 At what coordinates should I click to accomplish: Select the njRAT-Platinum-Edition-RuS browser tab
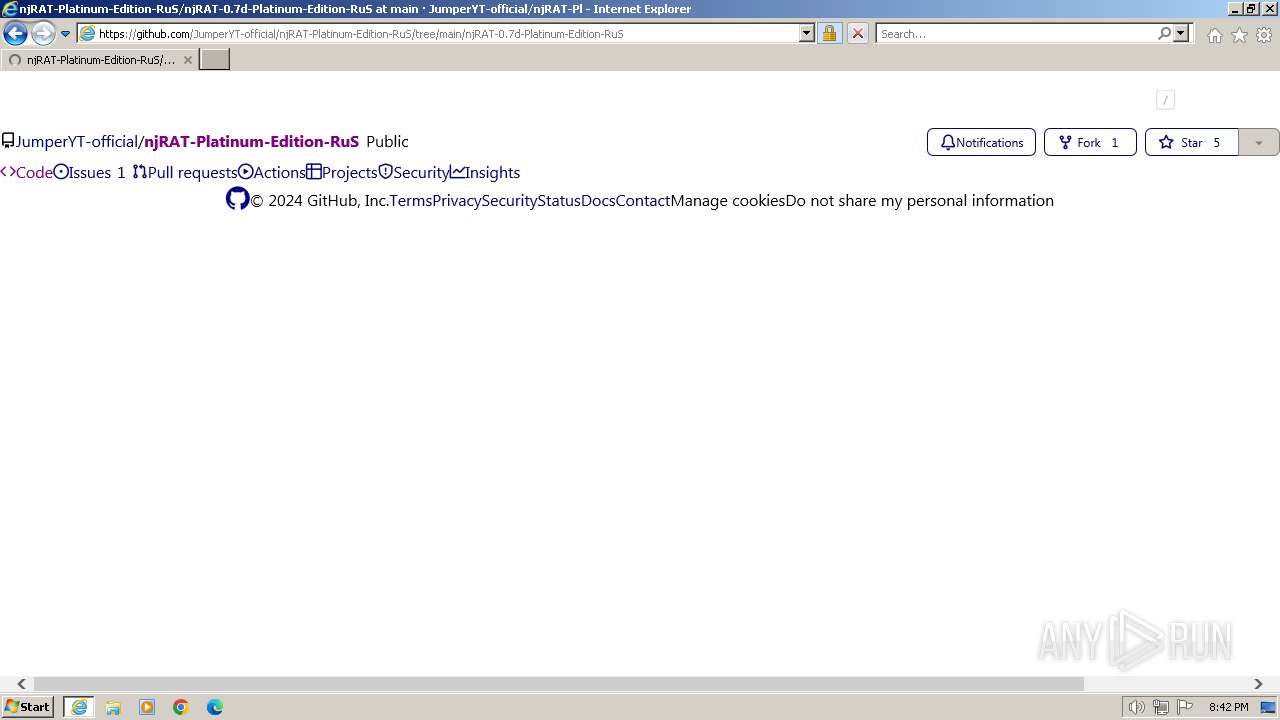click(98, 60)
